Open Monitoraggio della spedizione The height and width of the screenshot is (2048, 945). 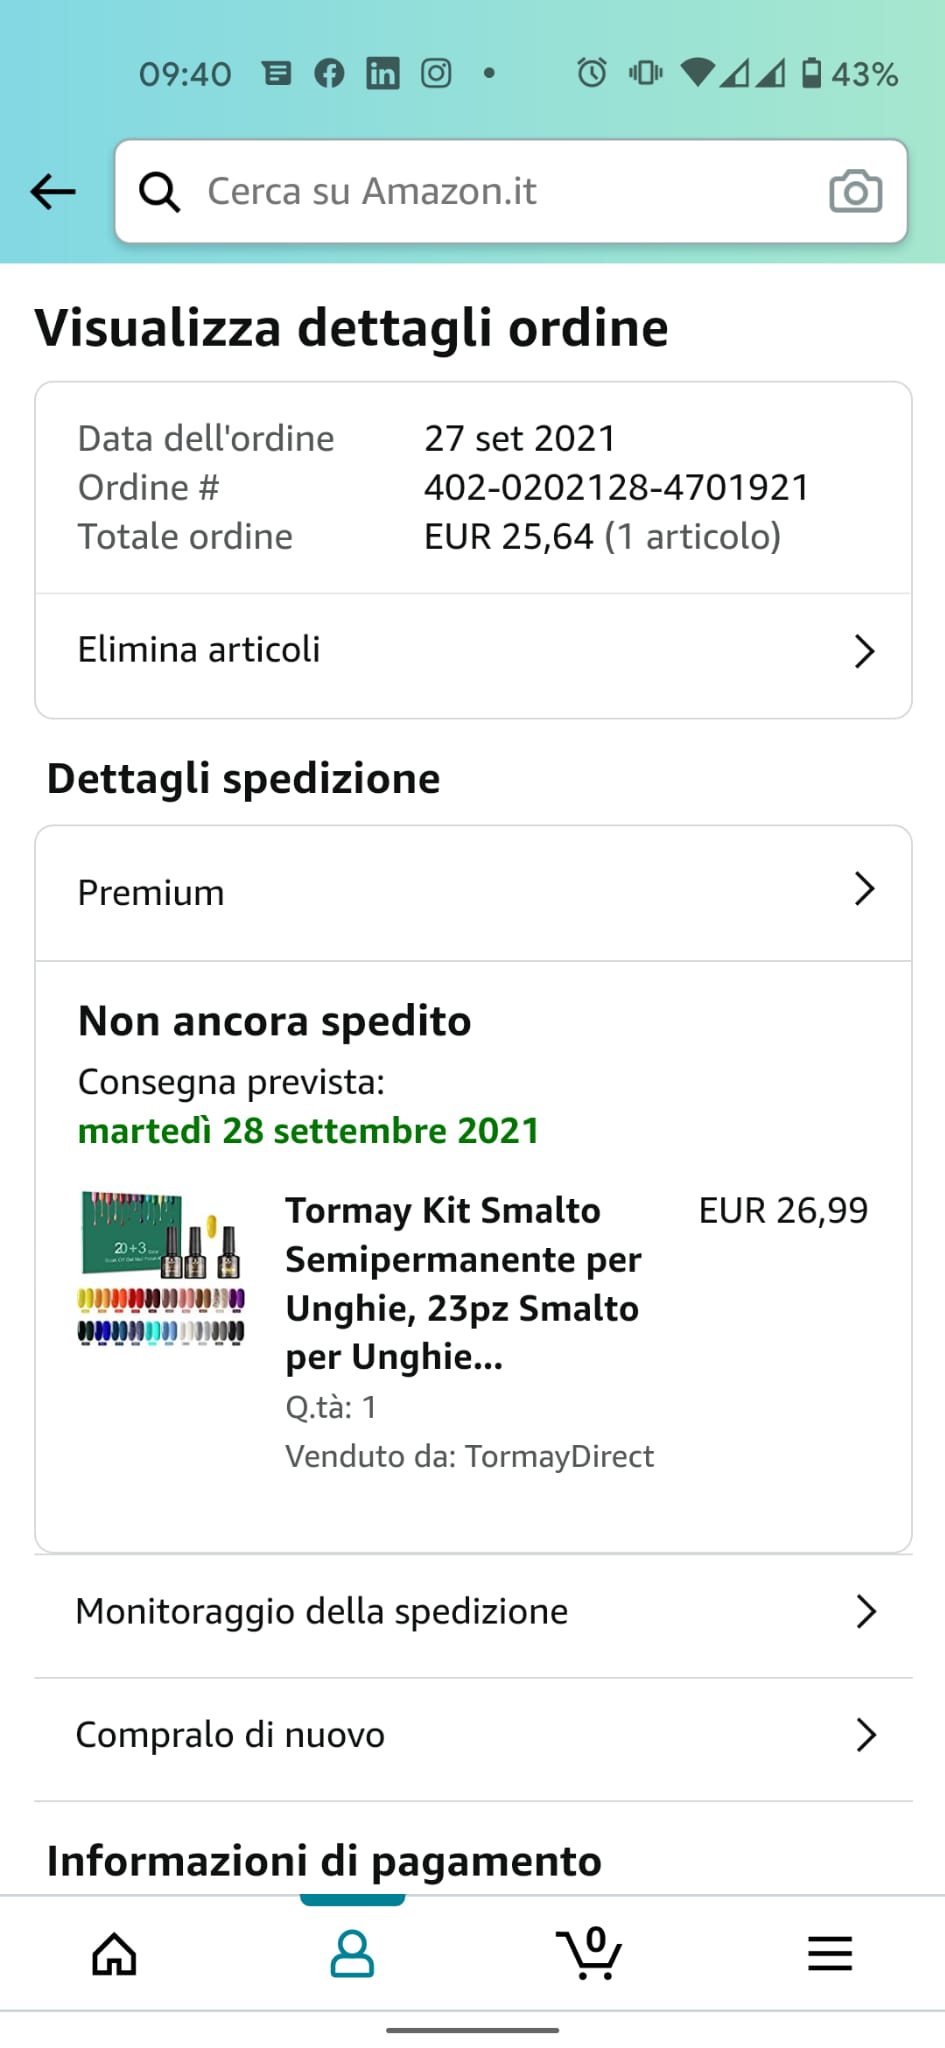point(474,1612)
